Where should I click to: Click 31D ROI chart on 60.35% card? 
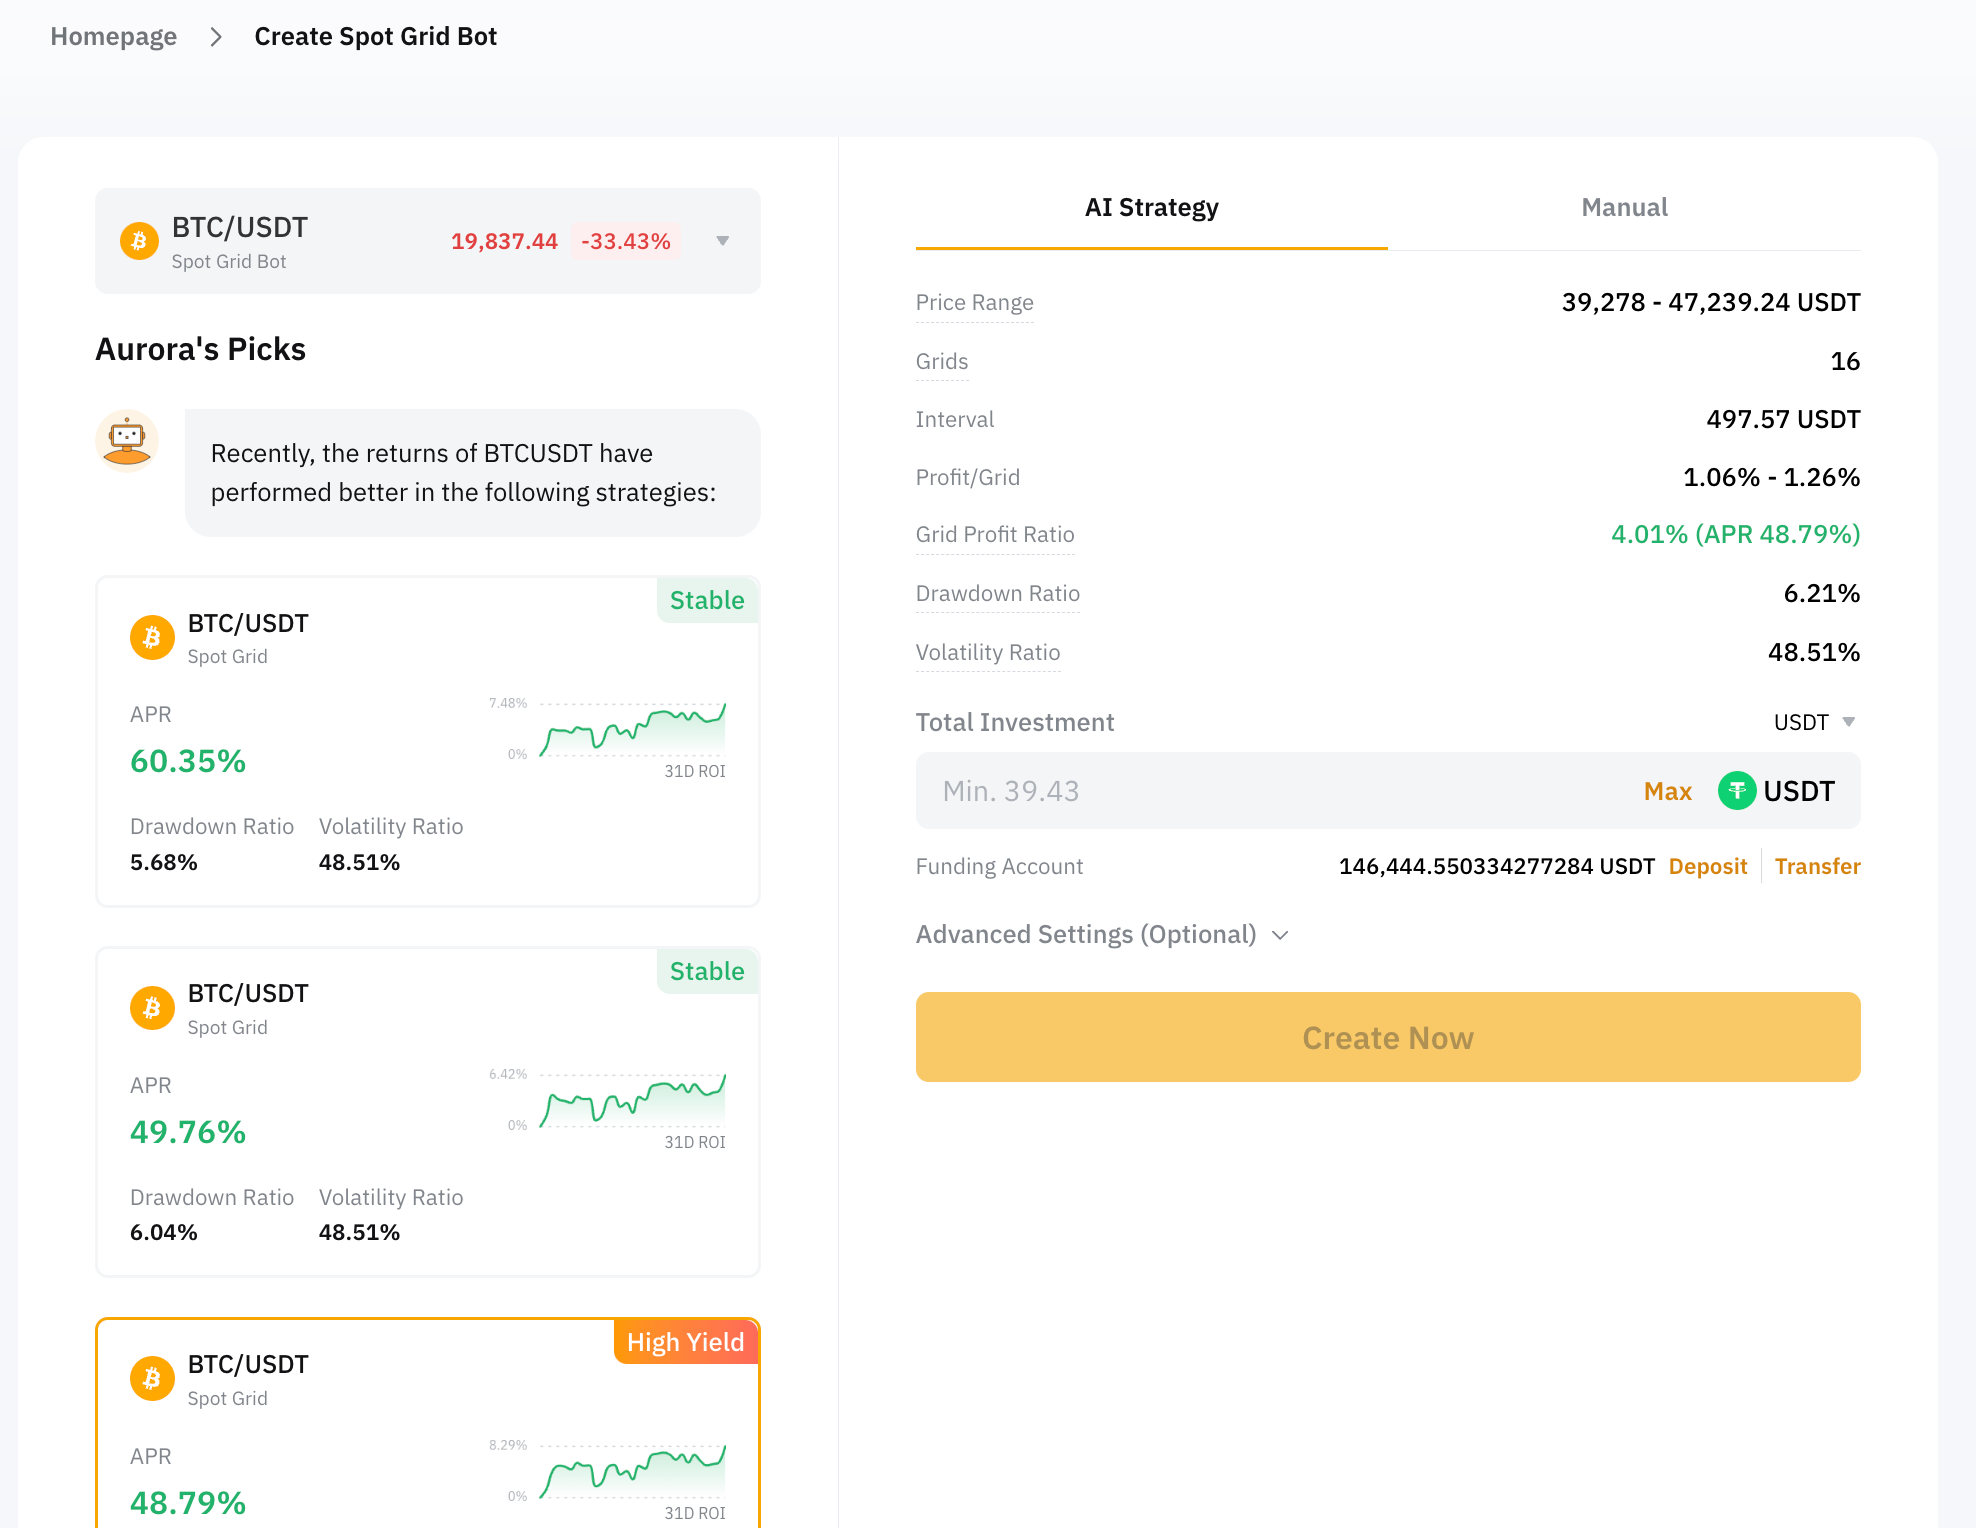[632, 731]
